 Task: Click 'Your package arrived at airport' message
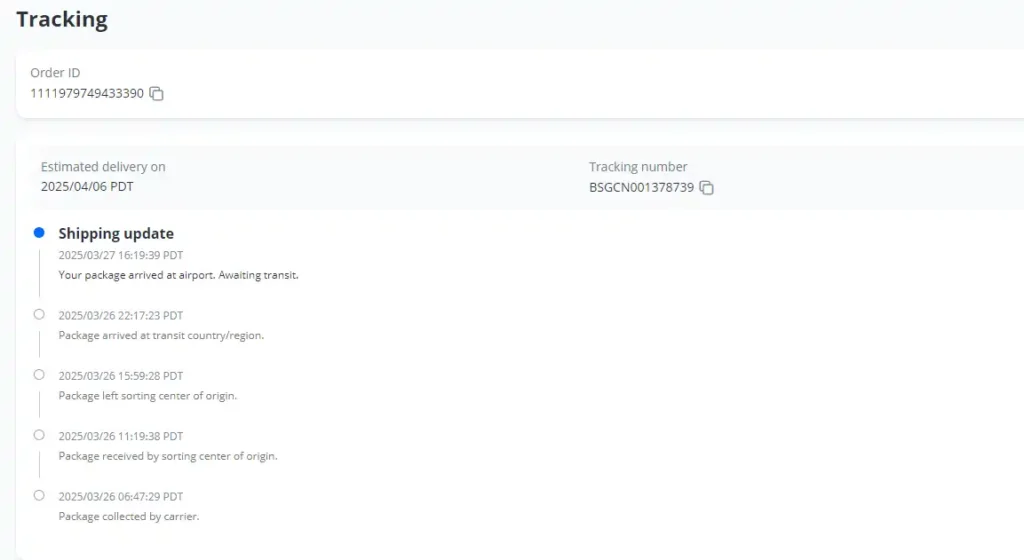(178, 275)
